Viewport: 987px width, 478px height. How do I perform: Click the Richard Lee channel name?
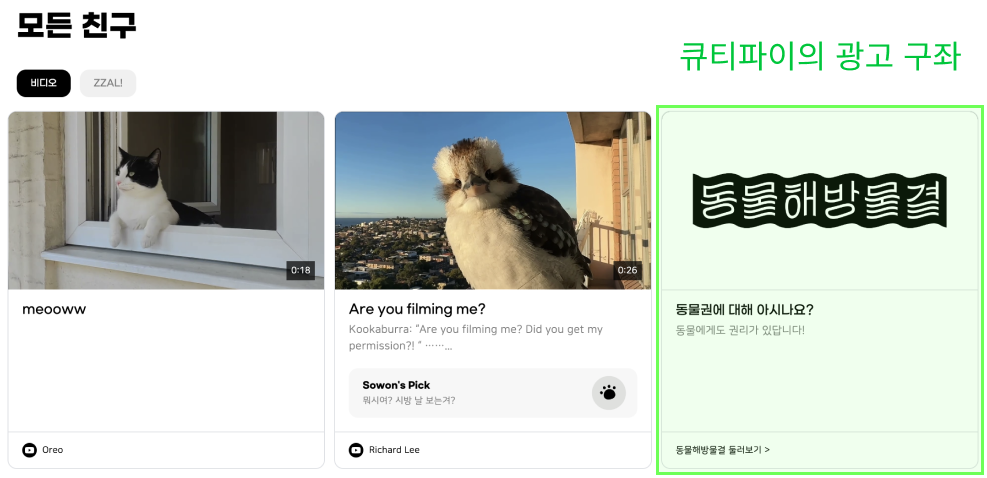(x=394, y=450)
